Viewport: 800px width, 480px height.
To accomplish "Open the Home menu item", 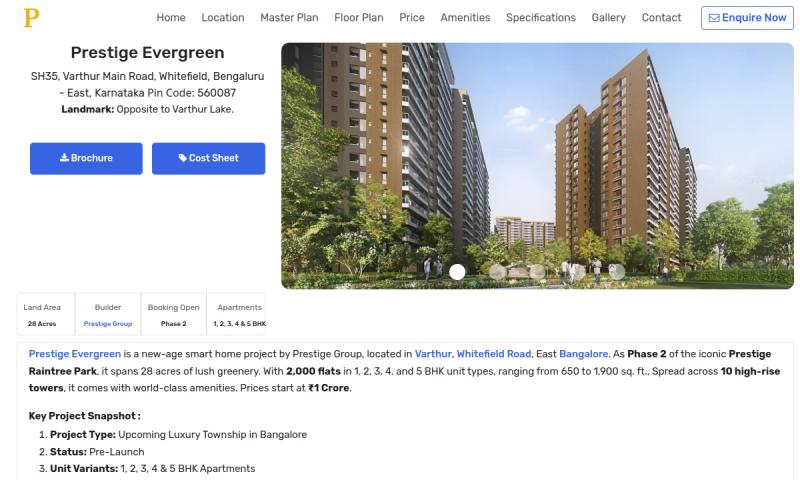I will [x=171, y=18].
